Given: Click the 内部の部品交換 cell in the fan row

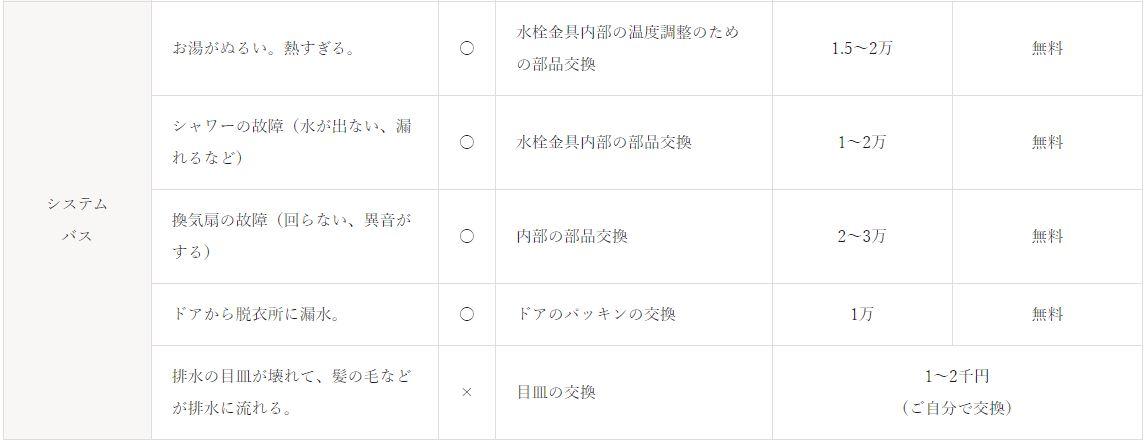Looking at the screenshot, I should tap(572, 237).
